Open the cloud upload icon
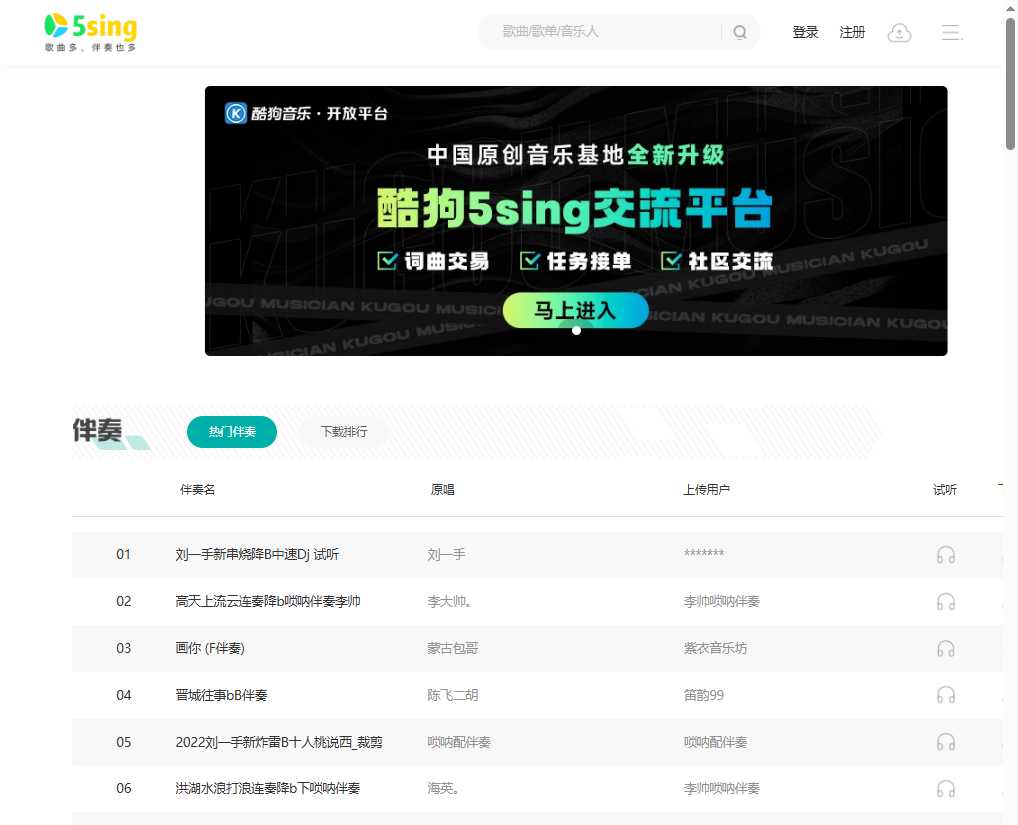 (899, 32)
